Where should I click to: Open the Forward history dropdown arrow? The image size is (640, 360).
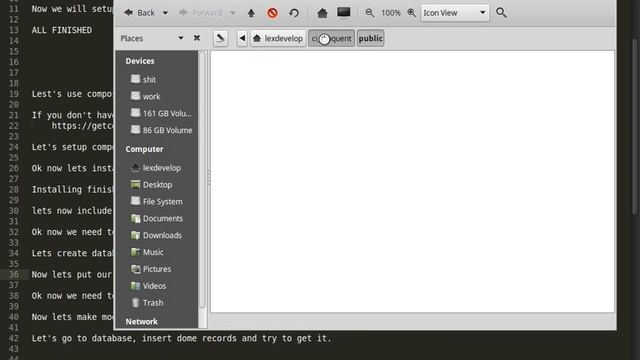(x=233, y=13)
